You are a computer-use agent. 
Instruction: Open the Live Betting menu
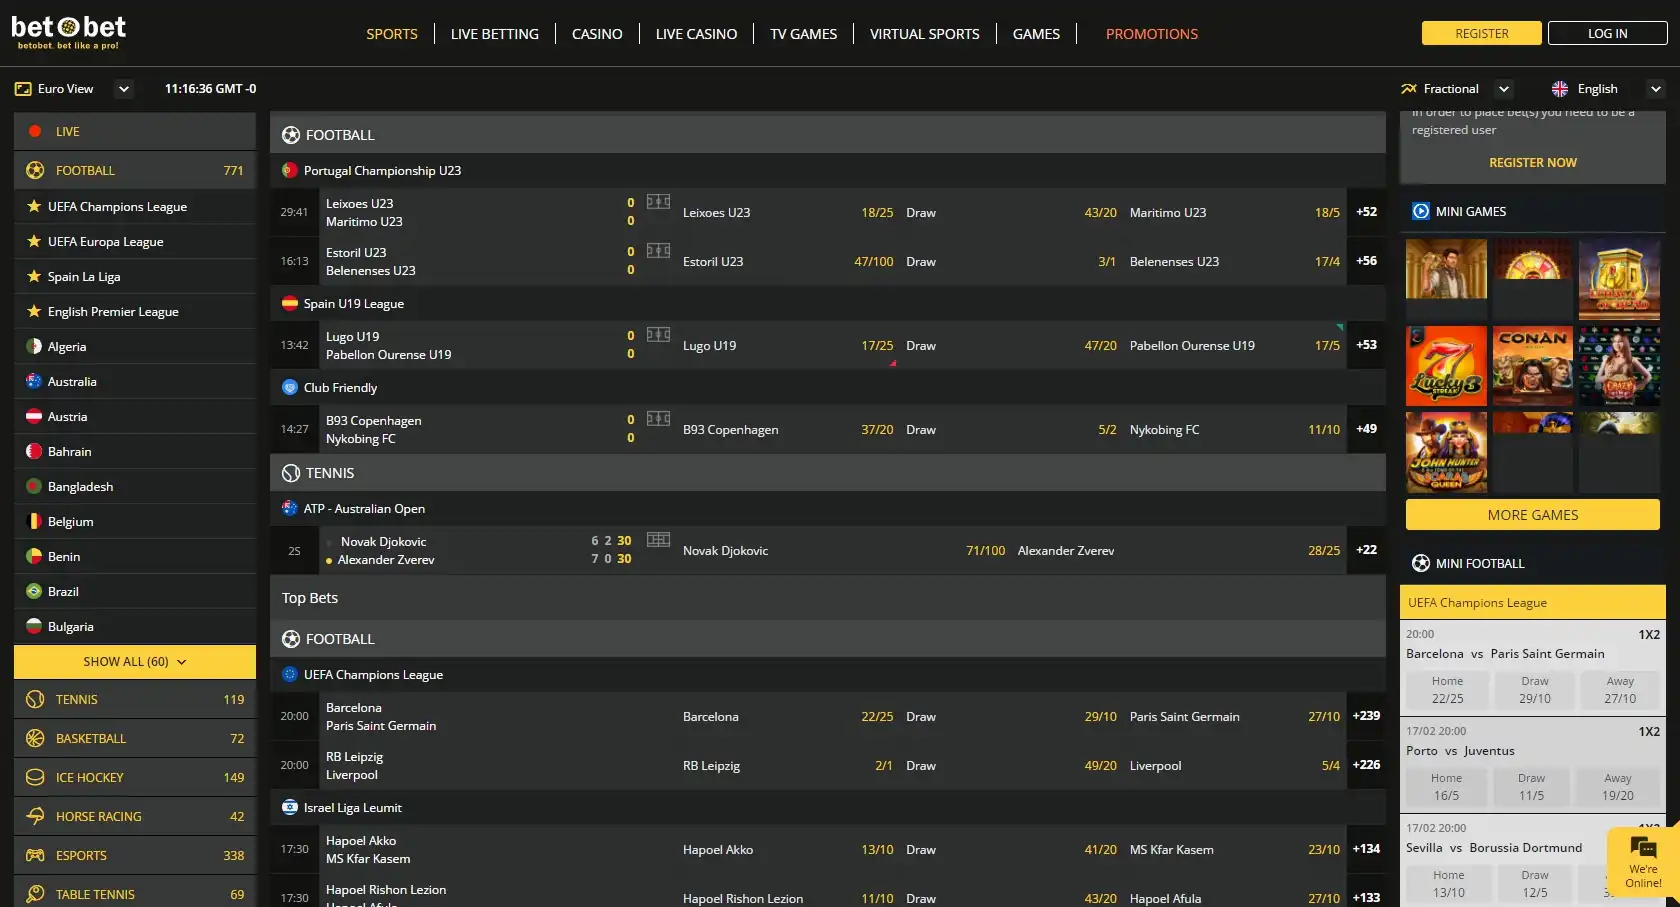pyautogui.click(x=494, y=34)
